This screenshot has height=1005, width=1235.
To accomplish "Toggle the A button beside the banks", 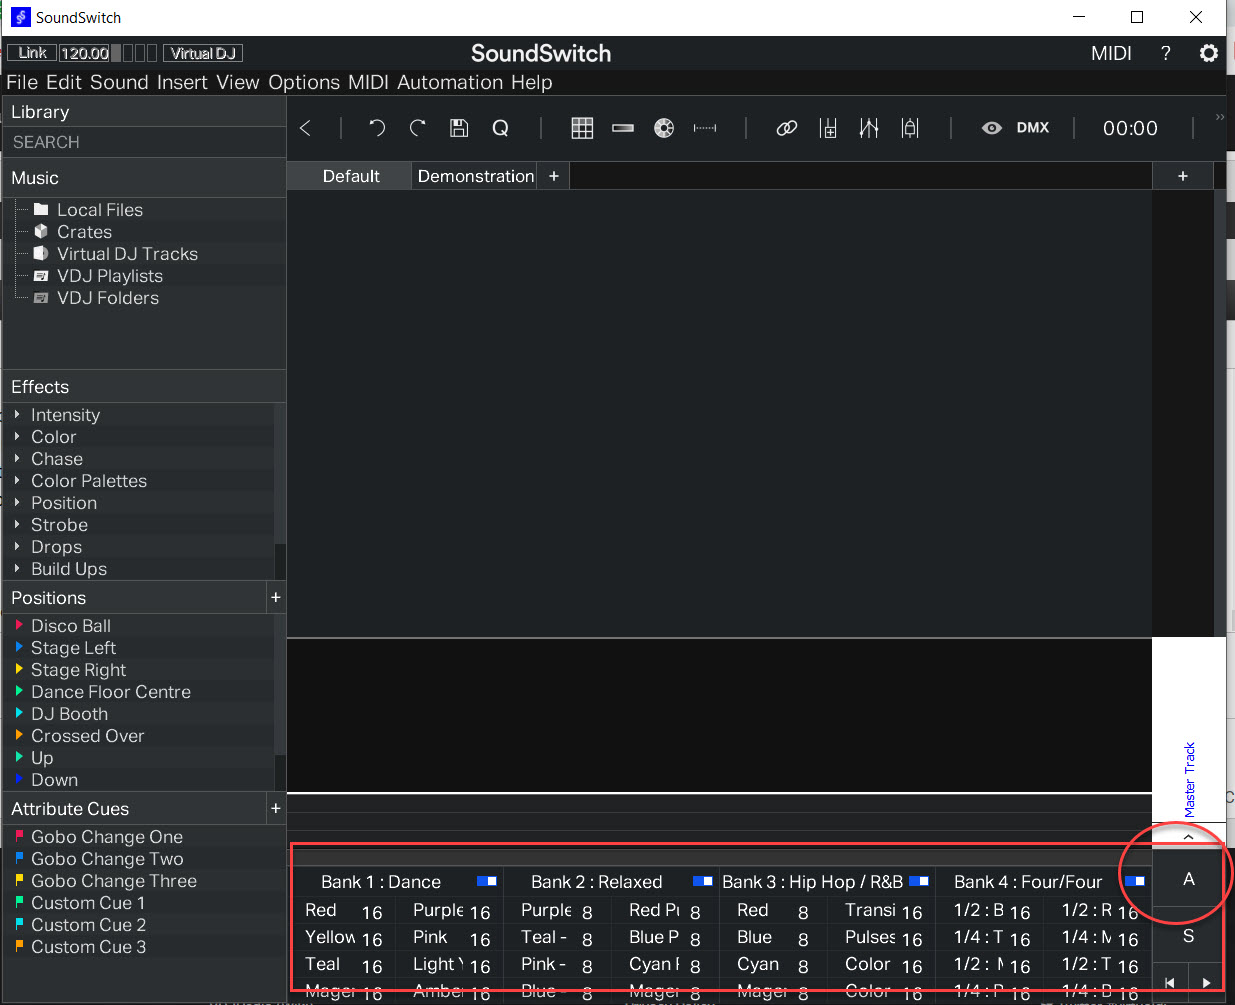I will 1189,879.
